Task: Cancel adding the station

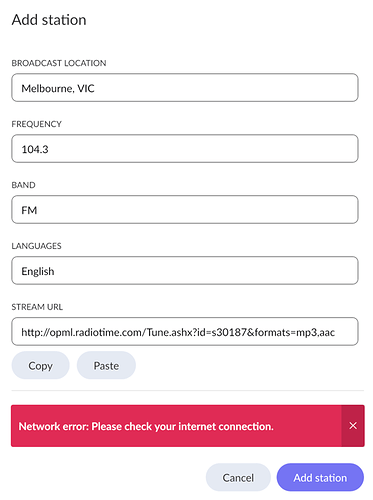Action: pyautogui.click(x=238, y=477)
